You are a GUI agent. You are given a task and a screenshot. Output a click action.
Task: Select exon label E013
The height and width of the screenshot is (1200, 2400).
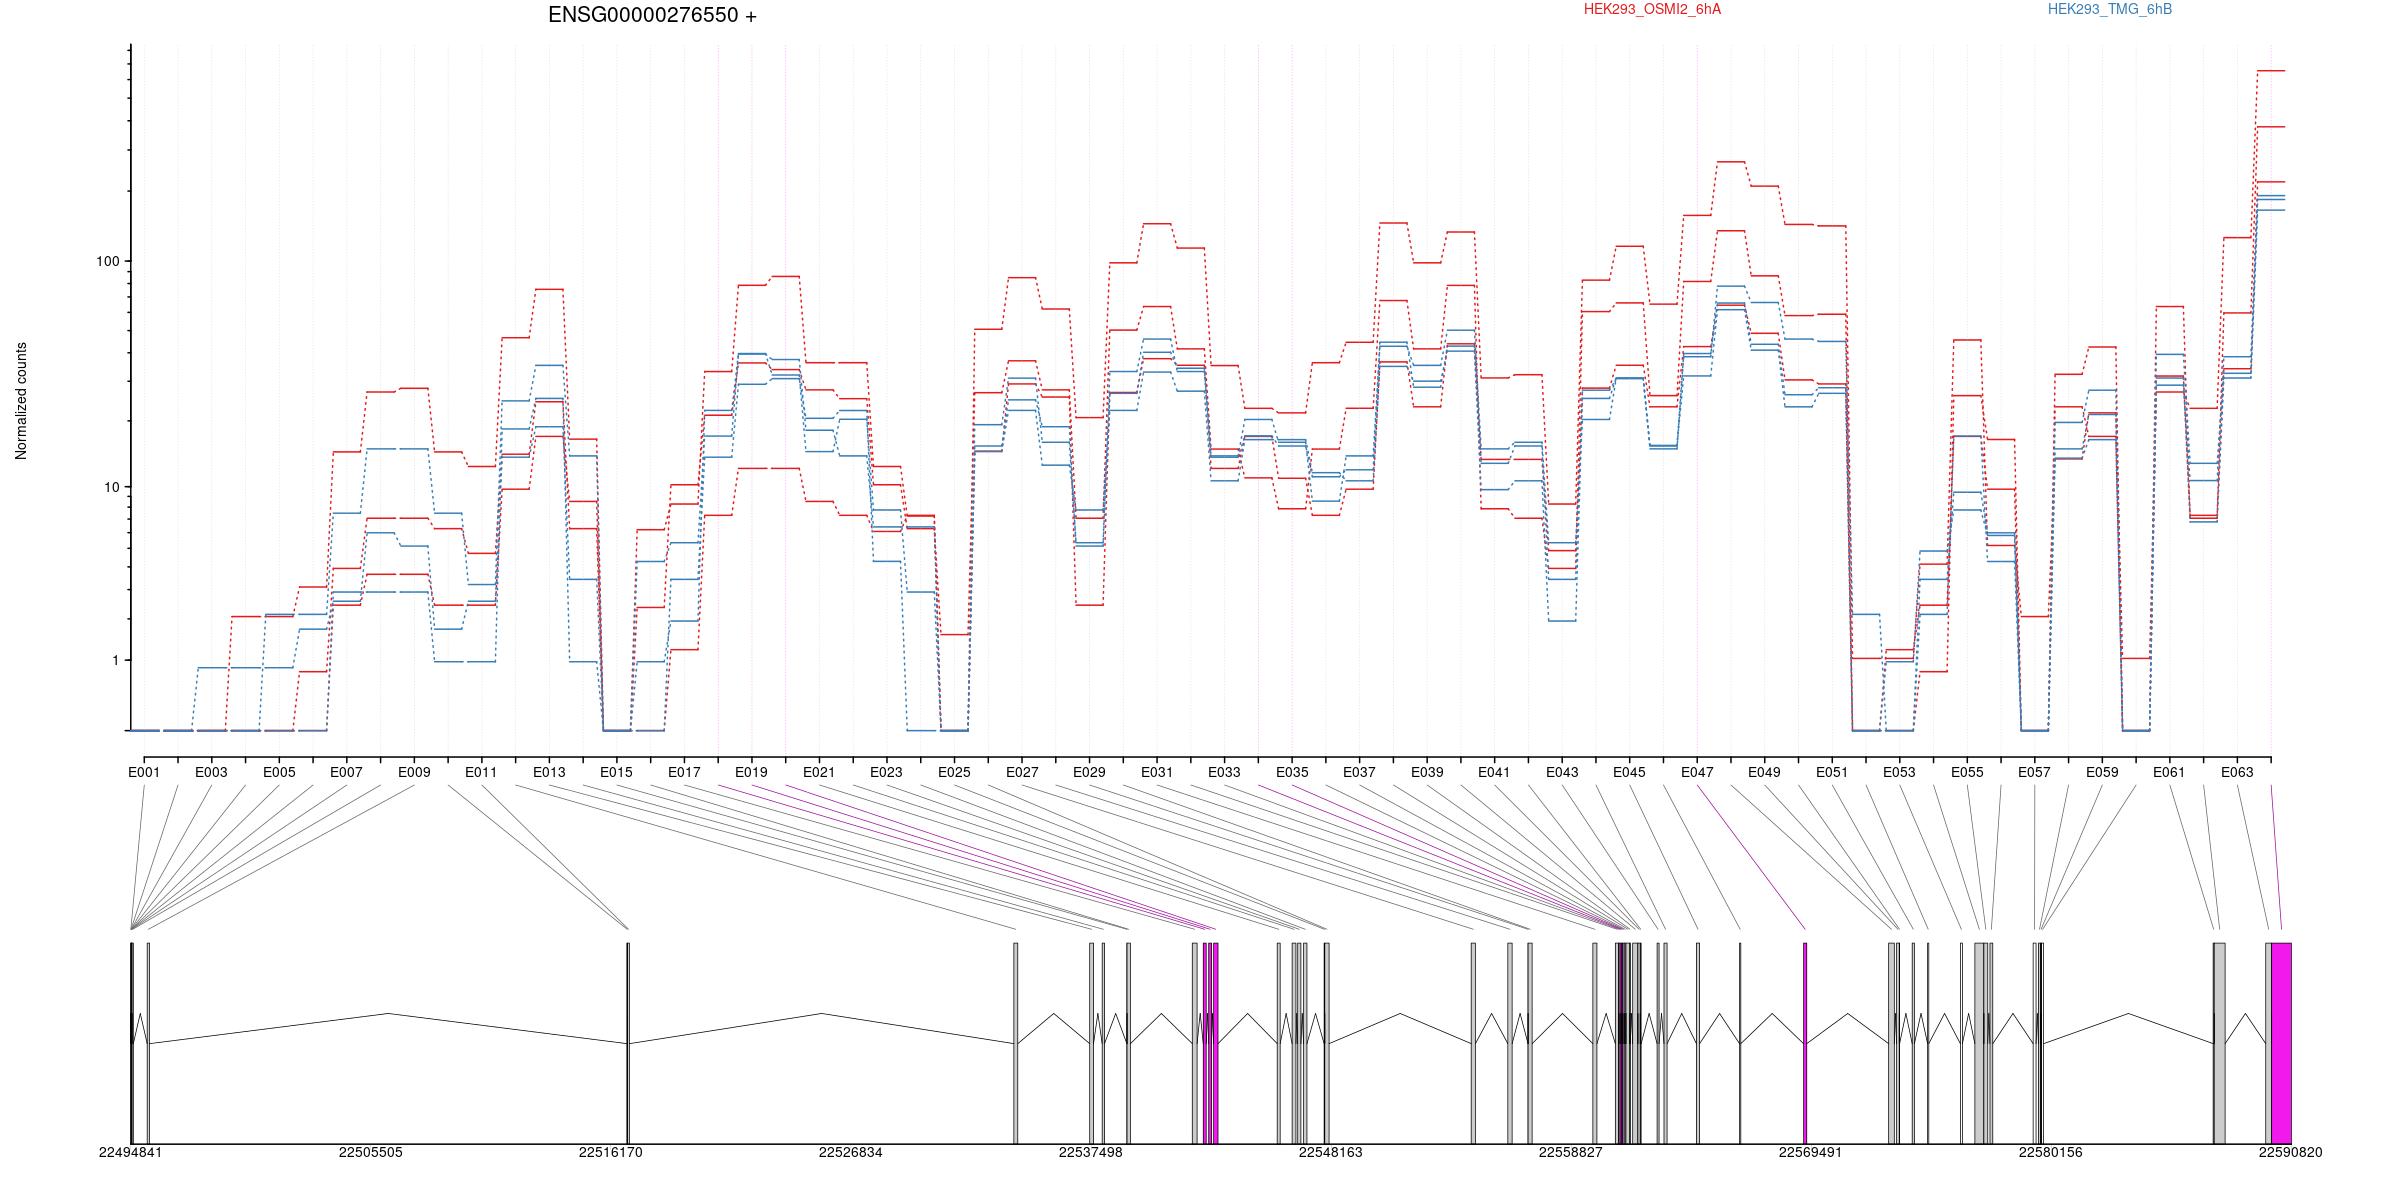pyautogui.click(x=549, y=772)
